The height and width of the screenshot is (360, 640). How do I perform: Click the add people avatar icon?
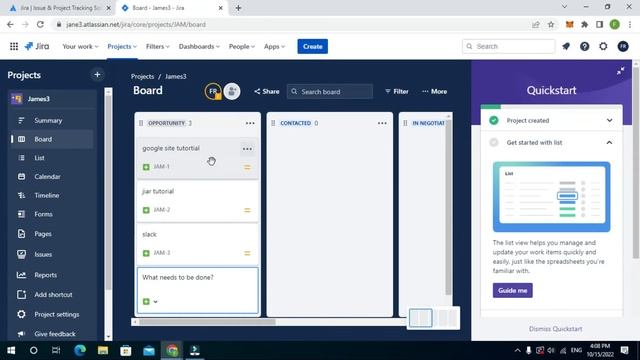(x=232, y=91)
